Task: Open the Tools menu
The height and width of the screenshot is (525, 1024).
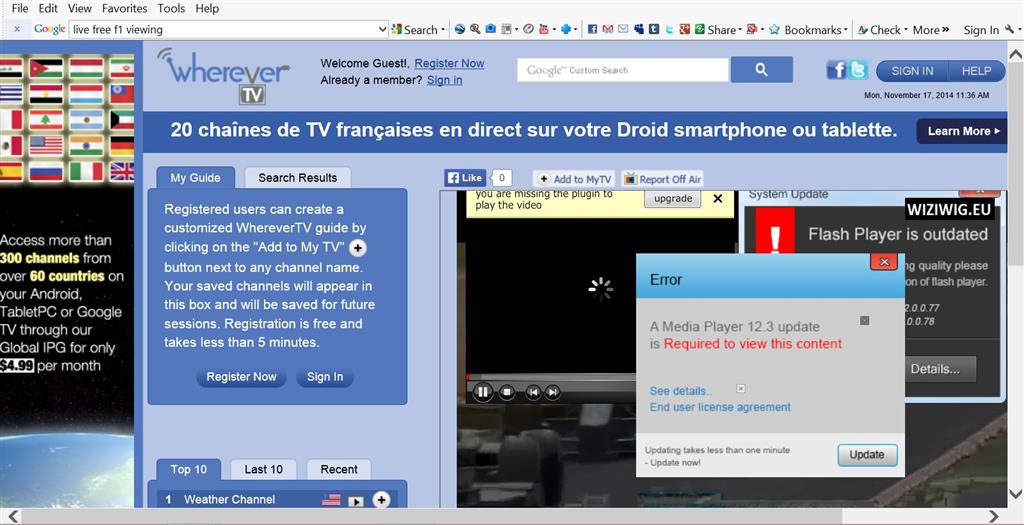Action: 171,8
